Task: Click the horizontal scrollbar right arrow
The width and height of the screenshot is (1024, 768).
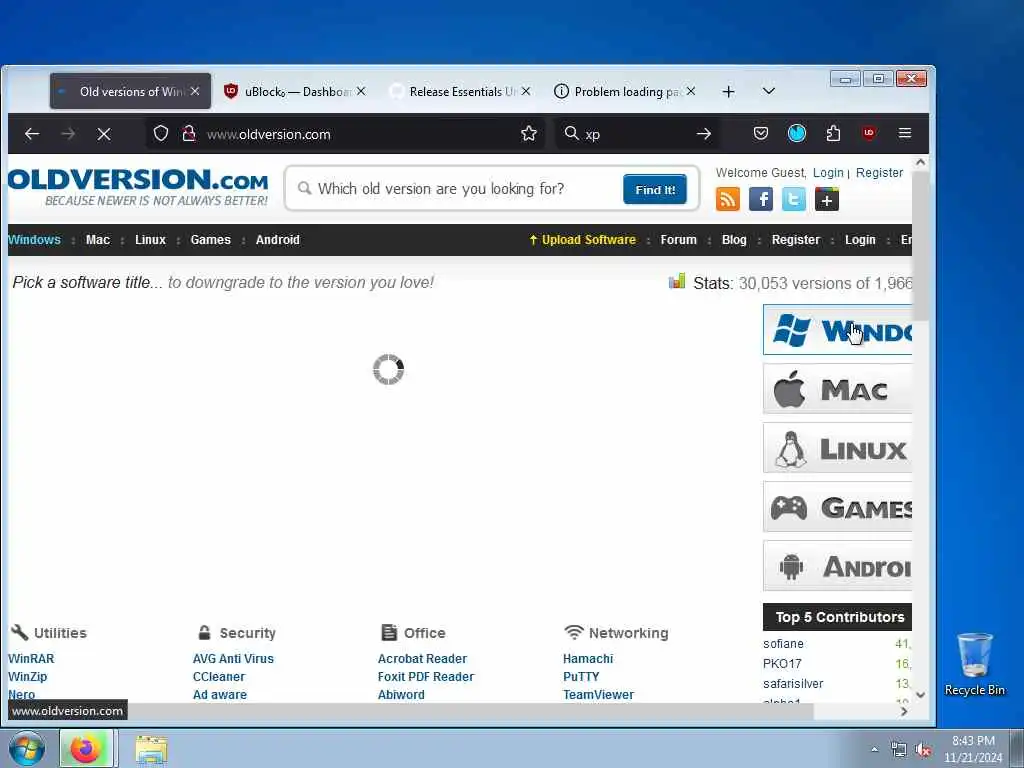Action: tap(904, 712)
